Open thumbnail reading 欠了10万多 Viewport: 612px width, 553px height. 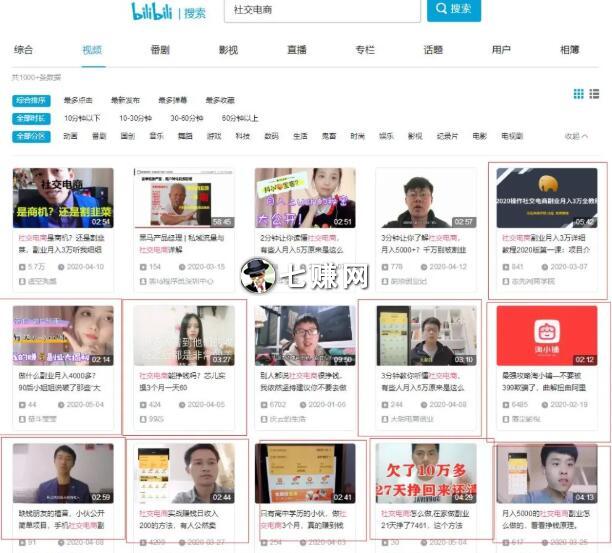[x=426, y=473]
